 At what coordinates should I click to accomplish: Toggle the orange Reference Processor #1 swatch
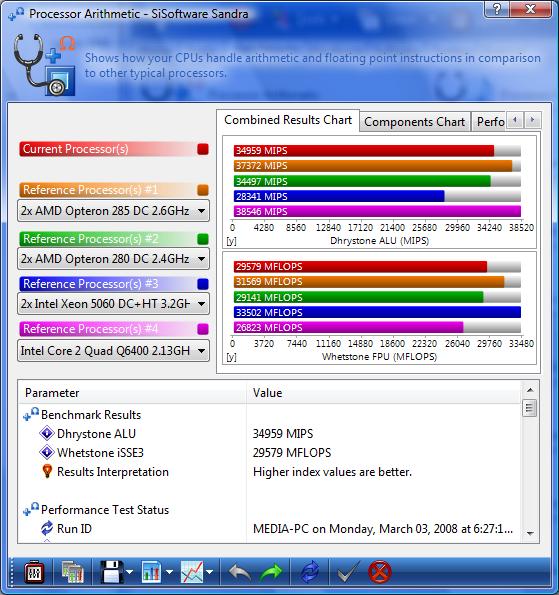(x=203, y=190)
